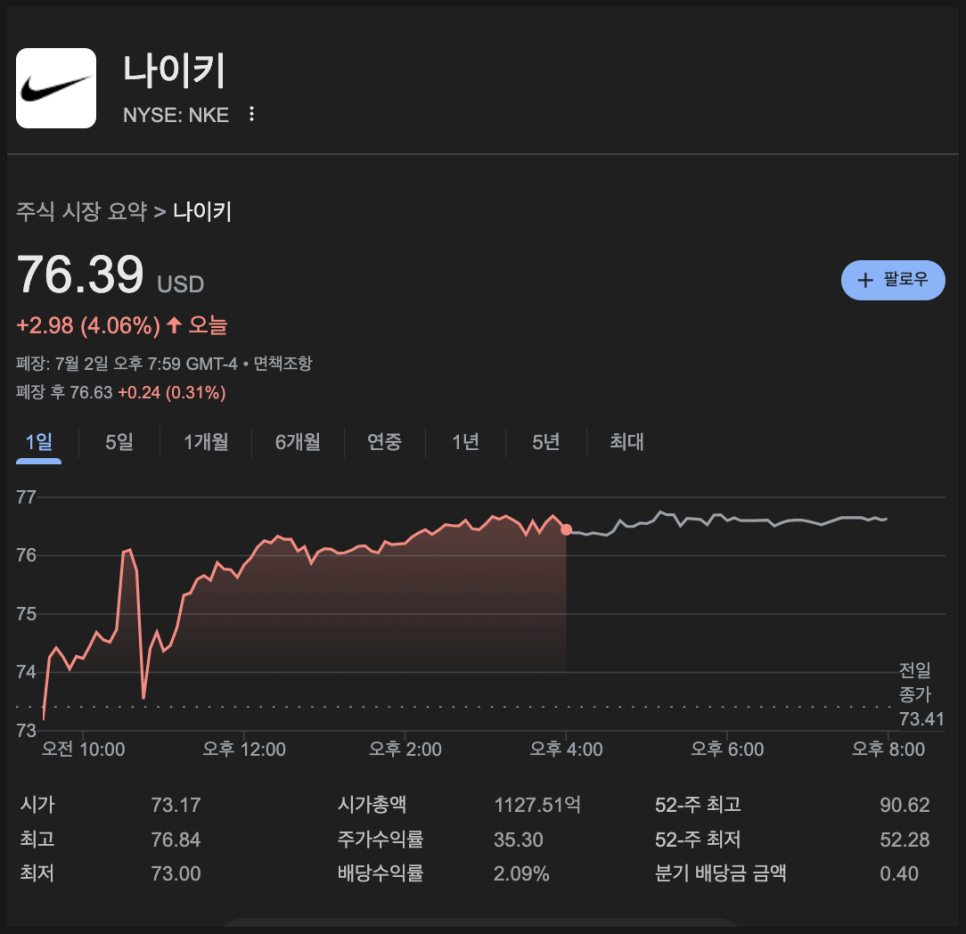Image resolution: width=966 pixels, height=934 pixels.
Task: Click the 전일 종가 73.41 label
Action: [x=921, y=694]
